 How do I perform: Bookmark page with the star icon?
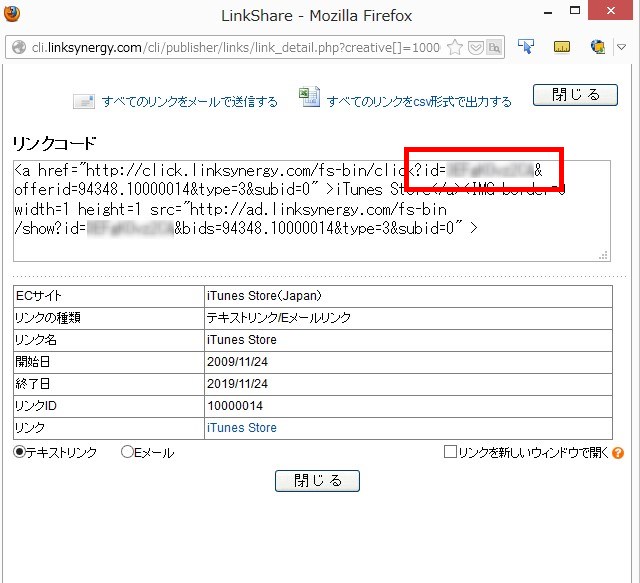click(455, 47)
